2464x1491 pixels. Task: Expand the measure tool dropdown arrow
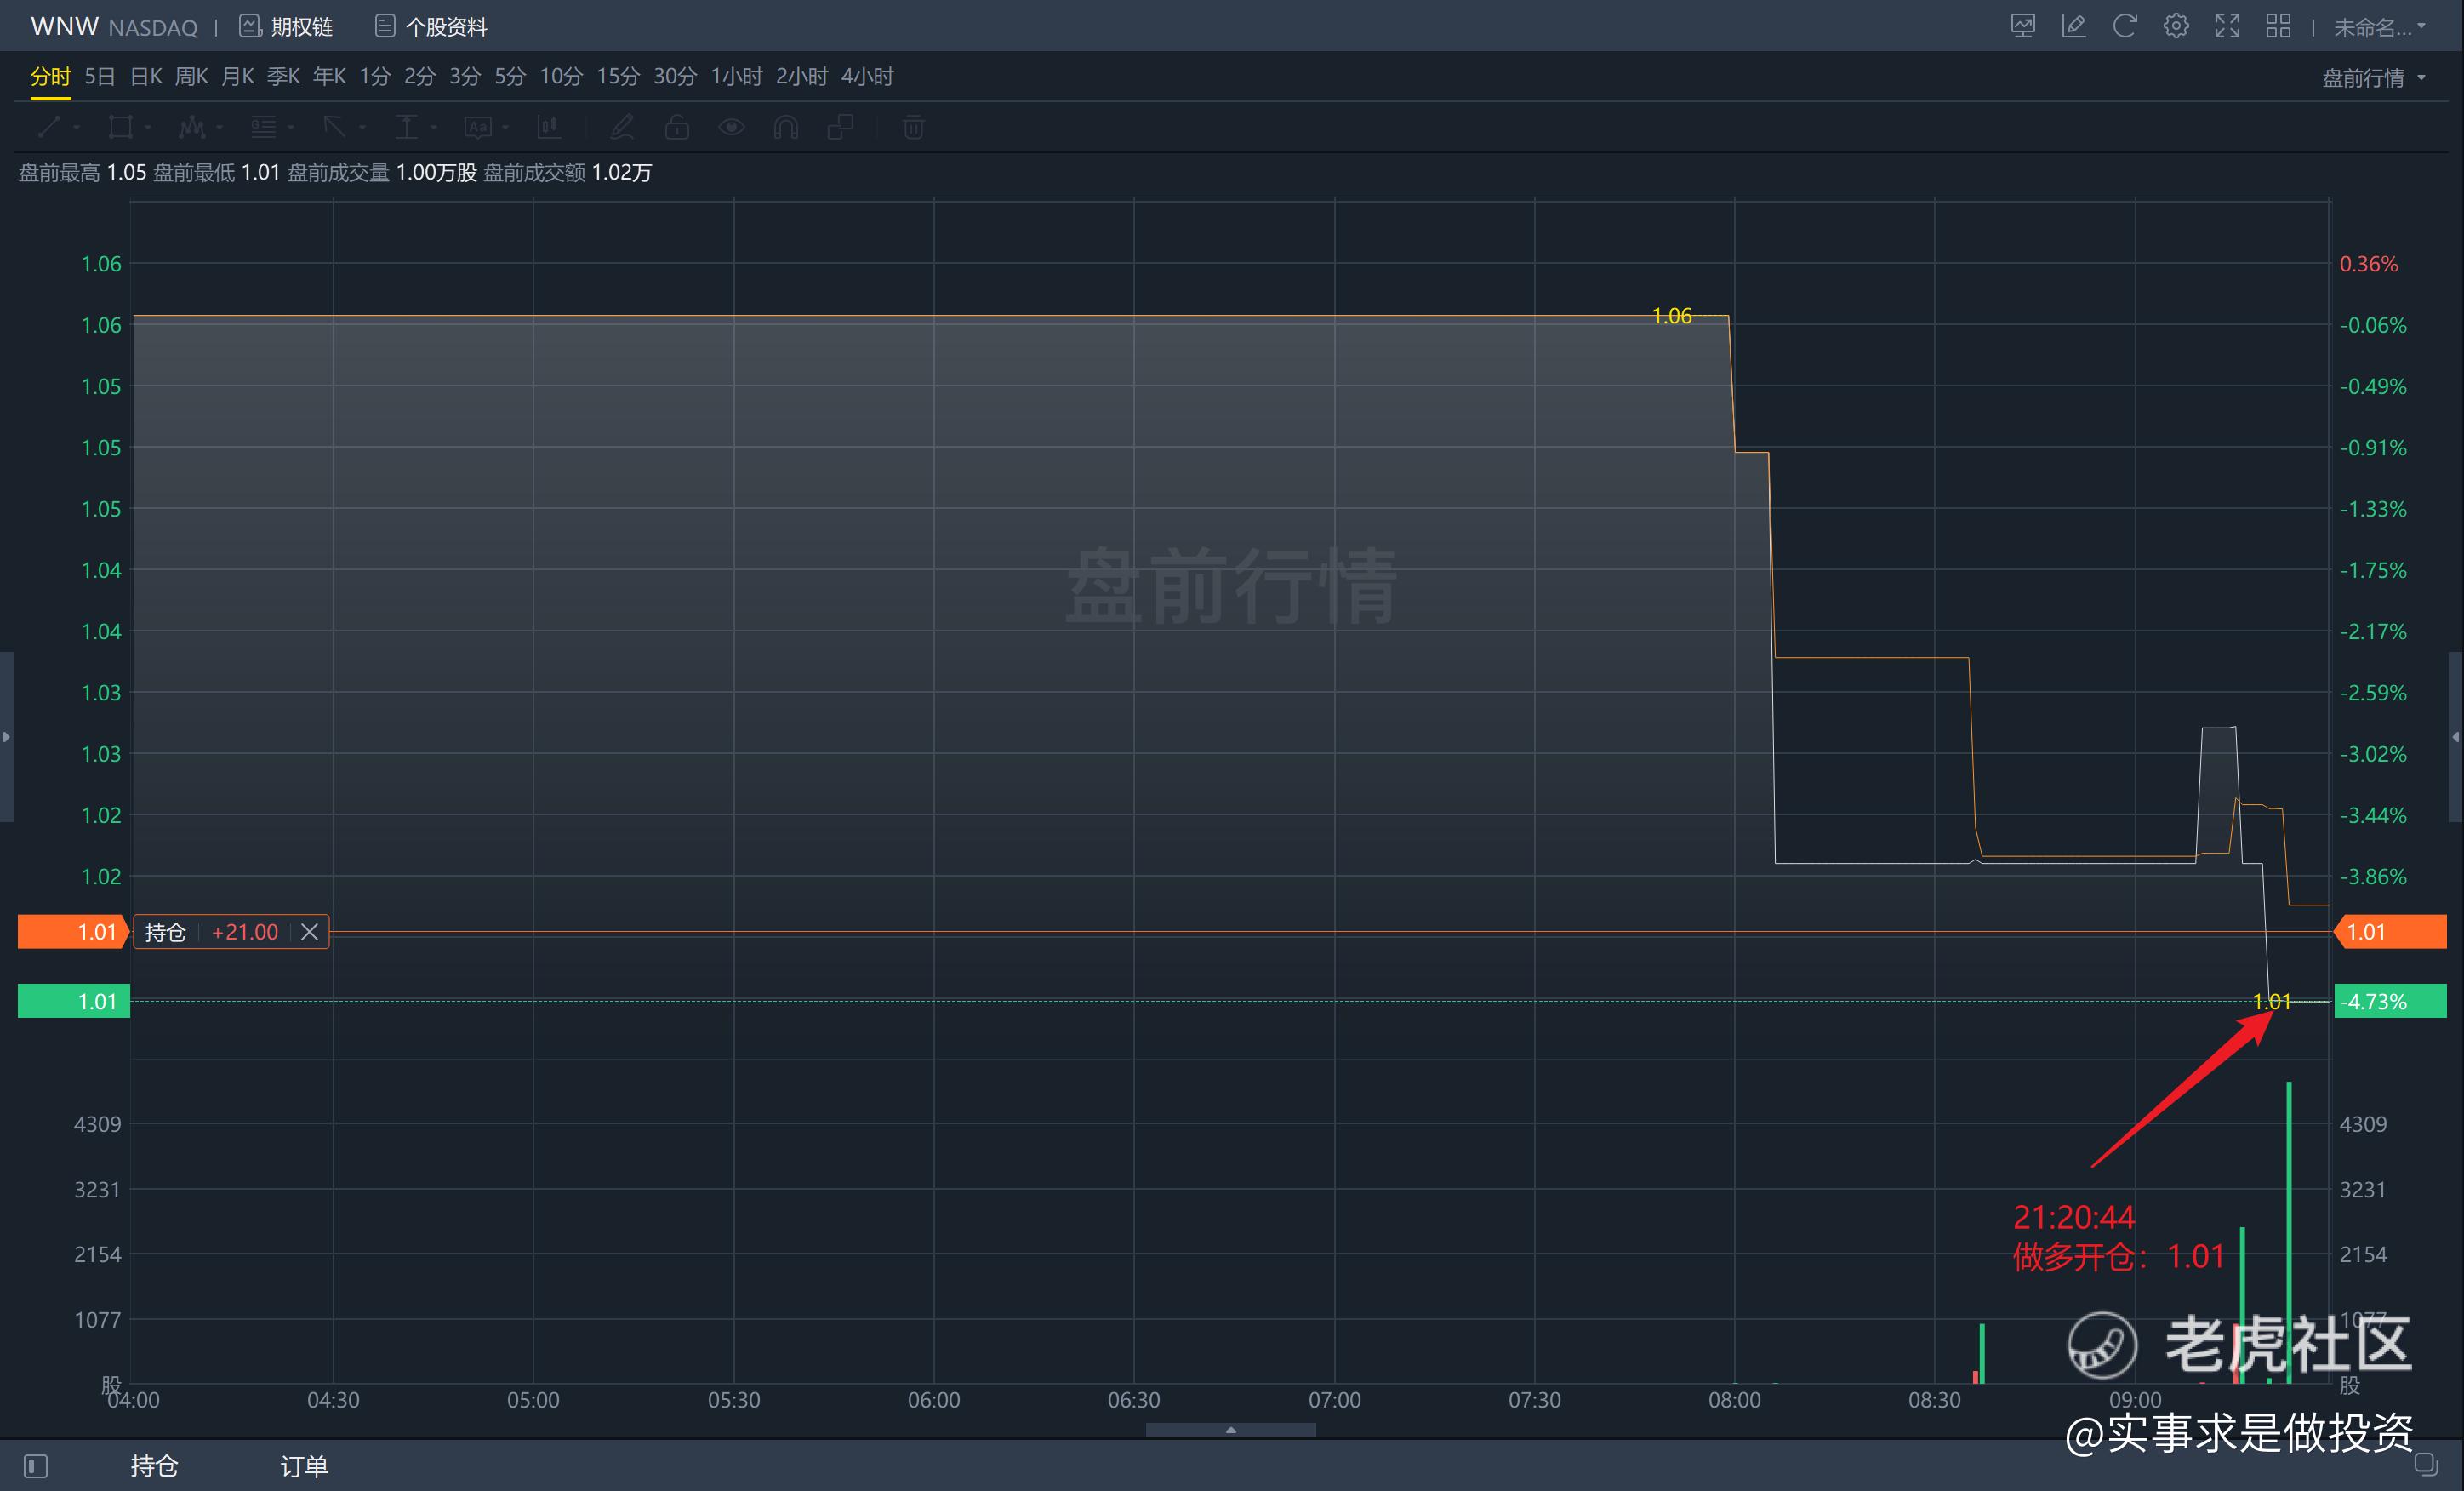[x=433, y=128]
